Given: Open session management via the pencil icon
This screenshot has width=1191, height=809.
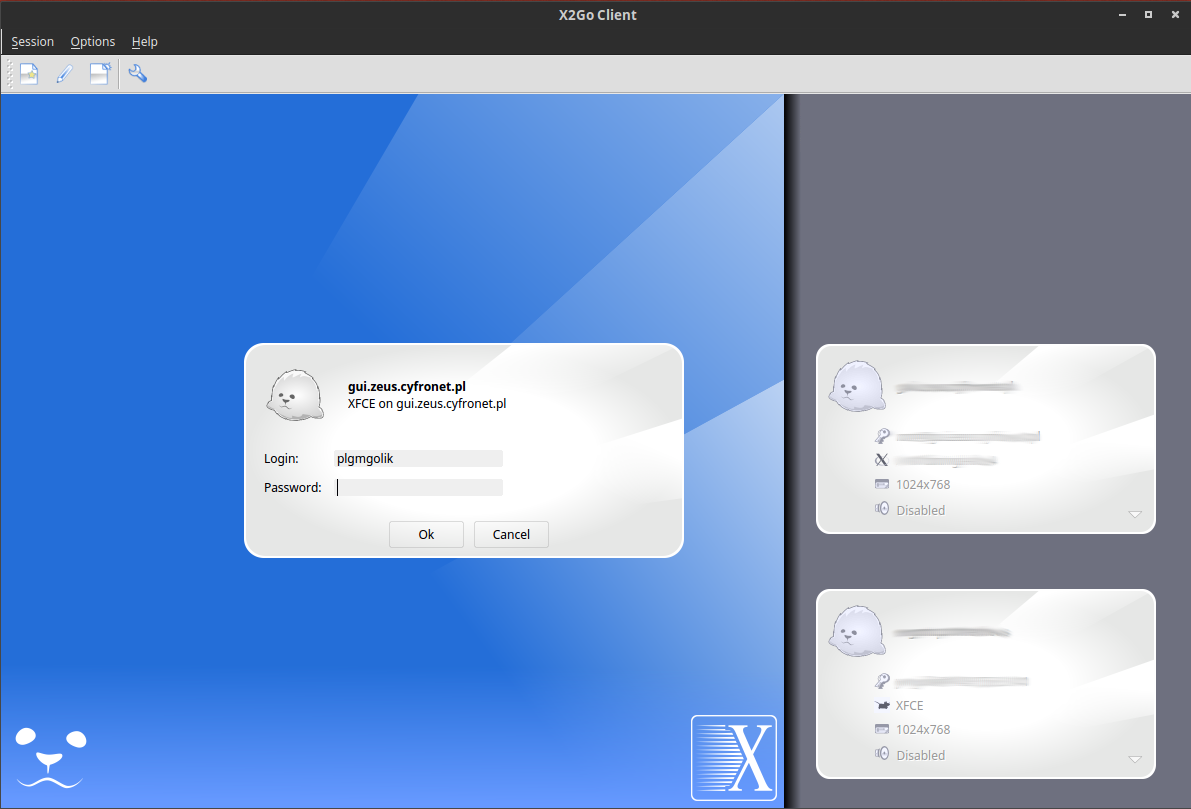Looking at the screenshot, I should pyautogui.click(x=65, y=74).
